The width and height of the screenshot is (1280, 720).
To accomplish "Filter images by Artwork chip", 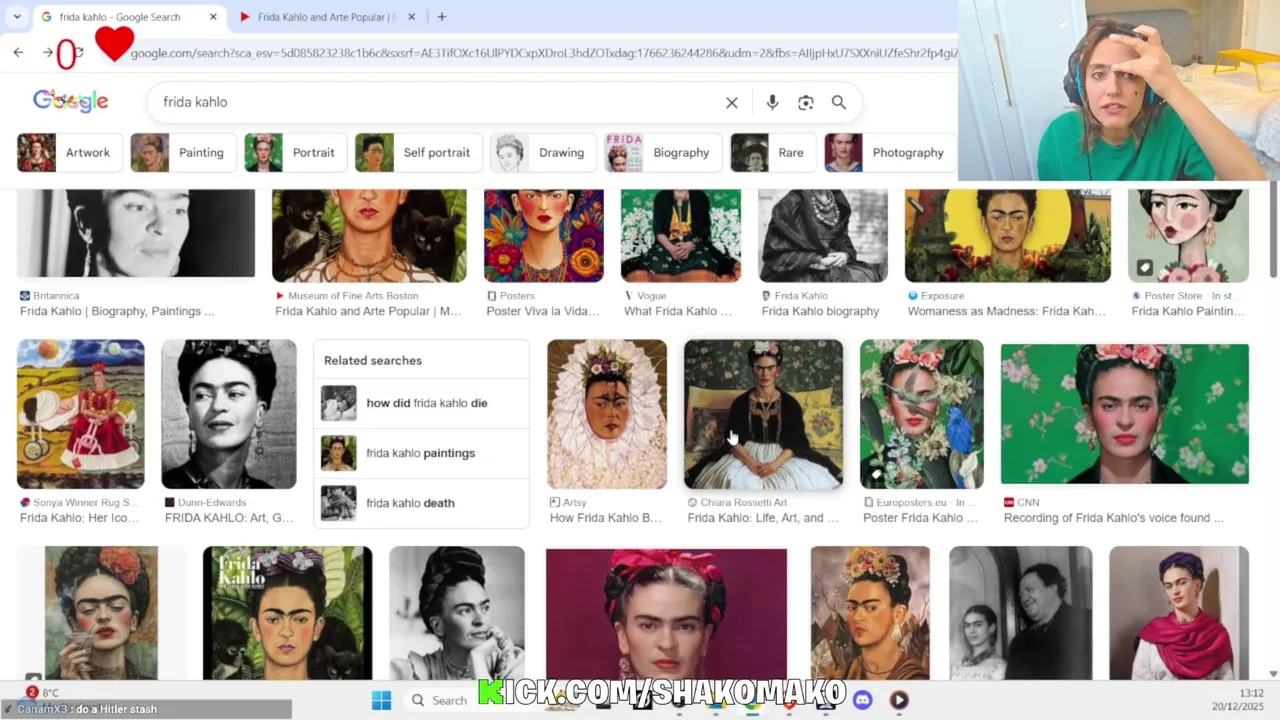I will pyautogui.click(x=69, y=153).
